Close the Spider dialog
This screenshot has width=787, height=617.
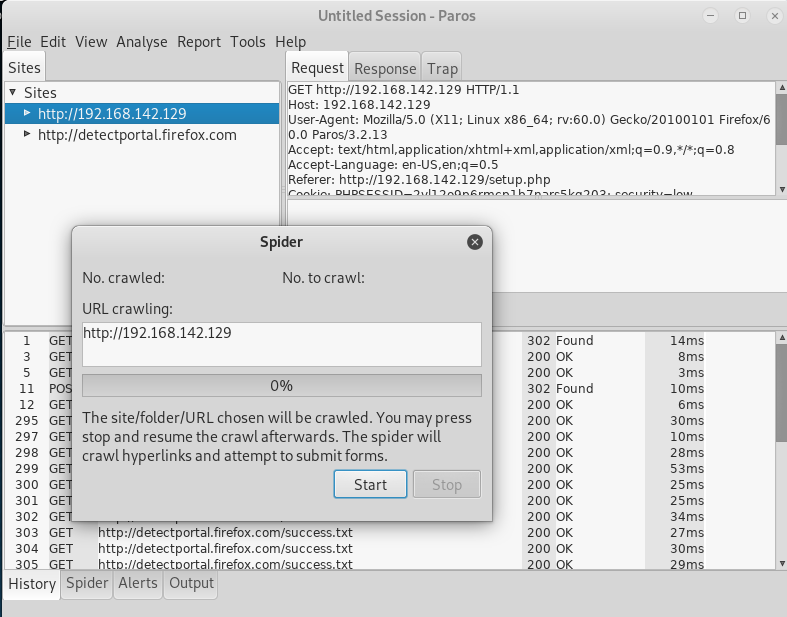pos(474,242)
